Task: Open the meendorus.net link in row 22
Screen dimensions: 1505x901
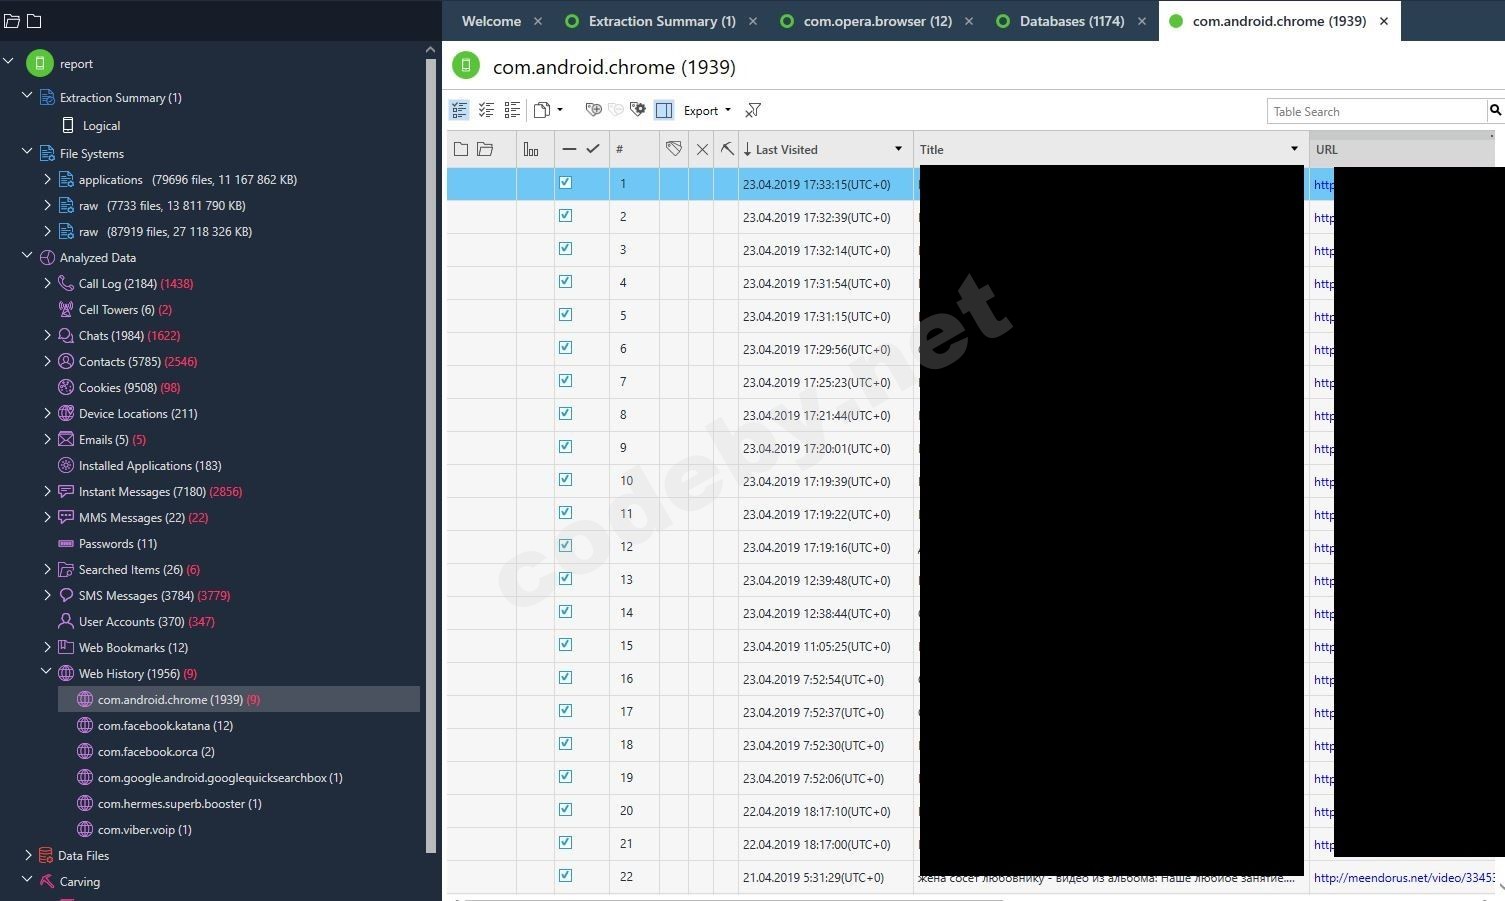Action: 1404,877
